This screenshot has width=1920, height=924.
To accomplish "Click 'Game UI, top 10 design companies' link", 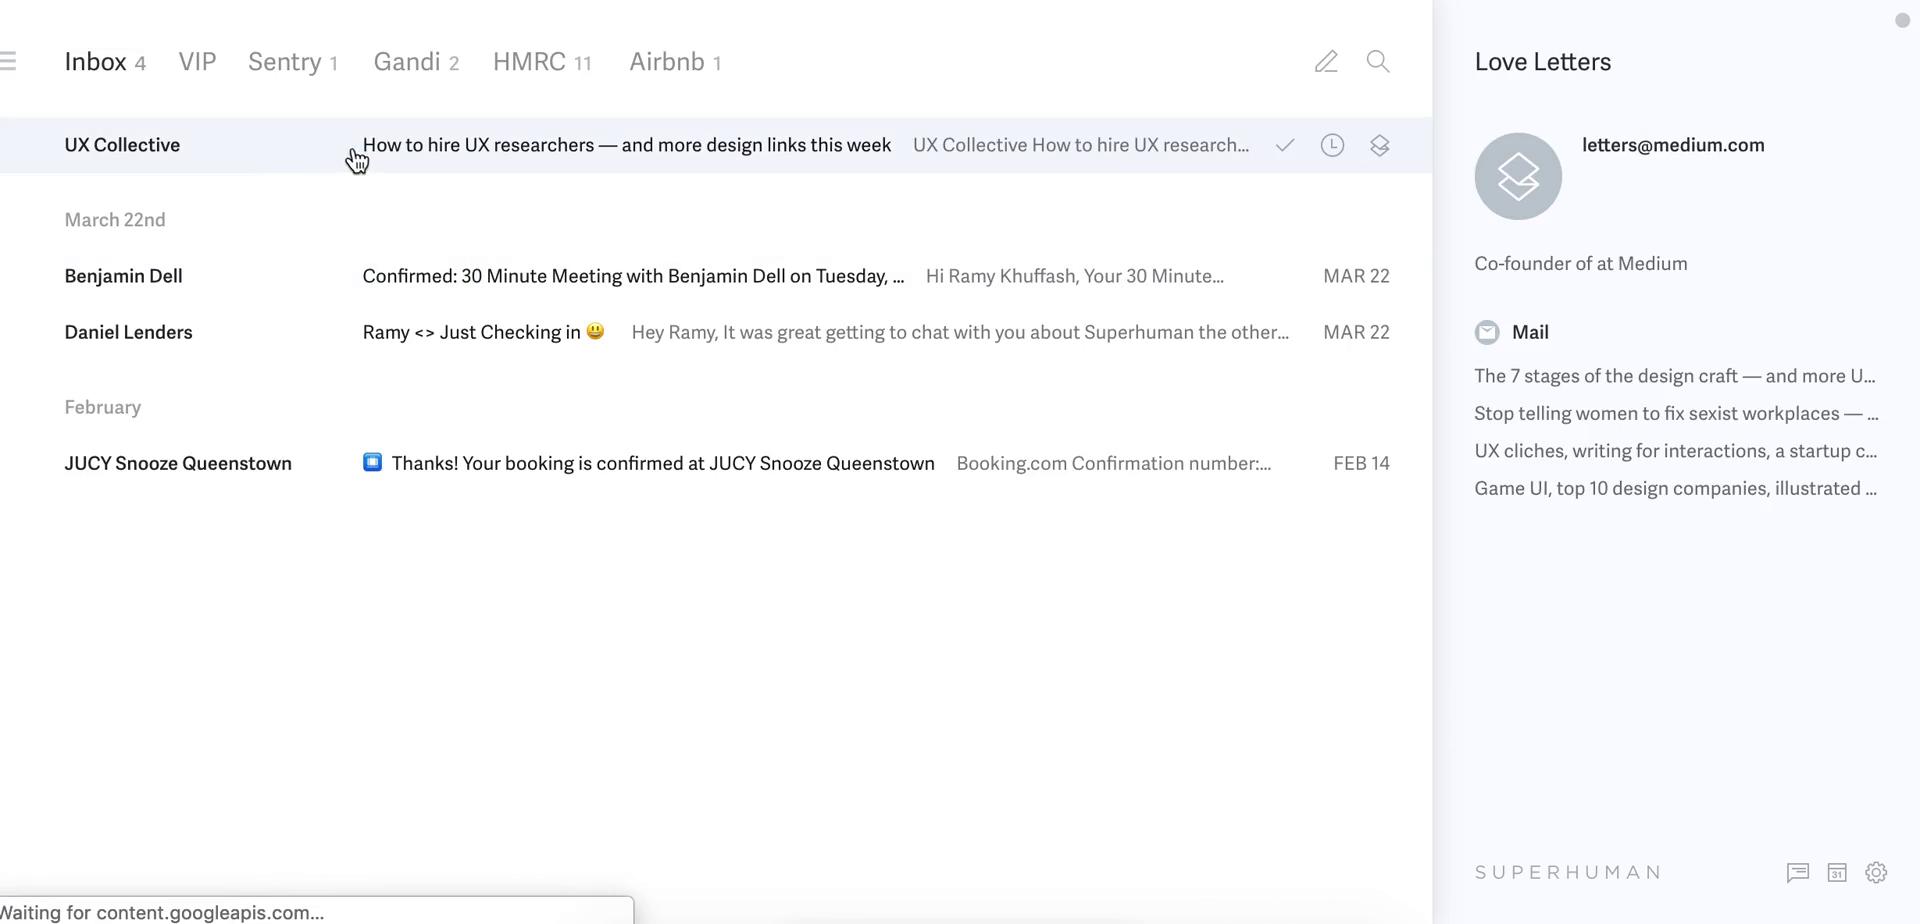I will (1675, 488).
